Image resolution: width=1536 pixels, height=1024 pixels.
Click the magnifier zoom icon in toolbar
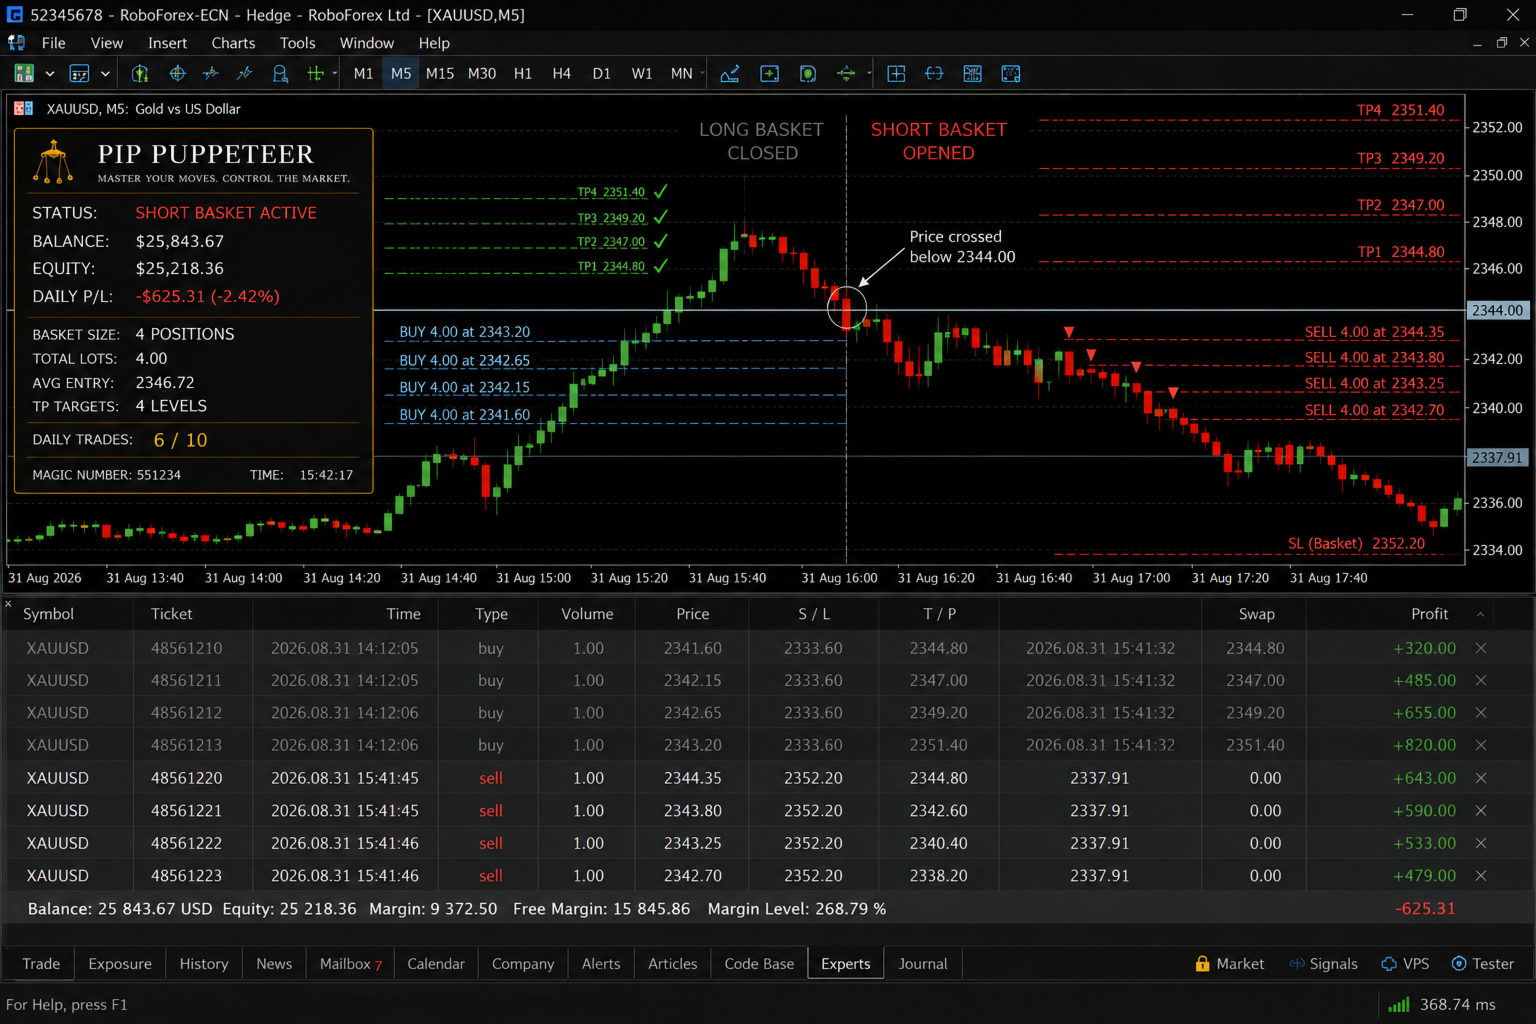280,73
